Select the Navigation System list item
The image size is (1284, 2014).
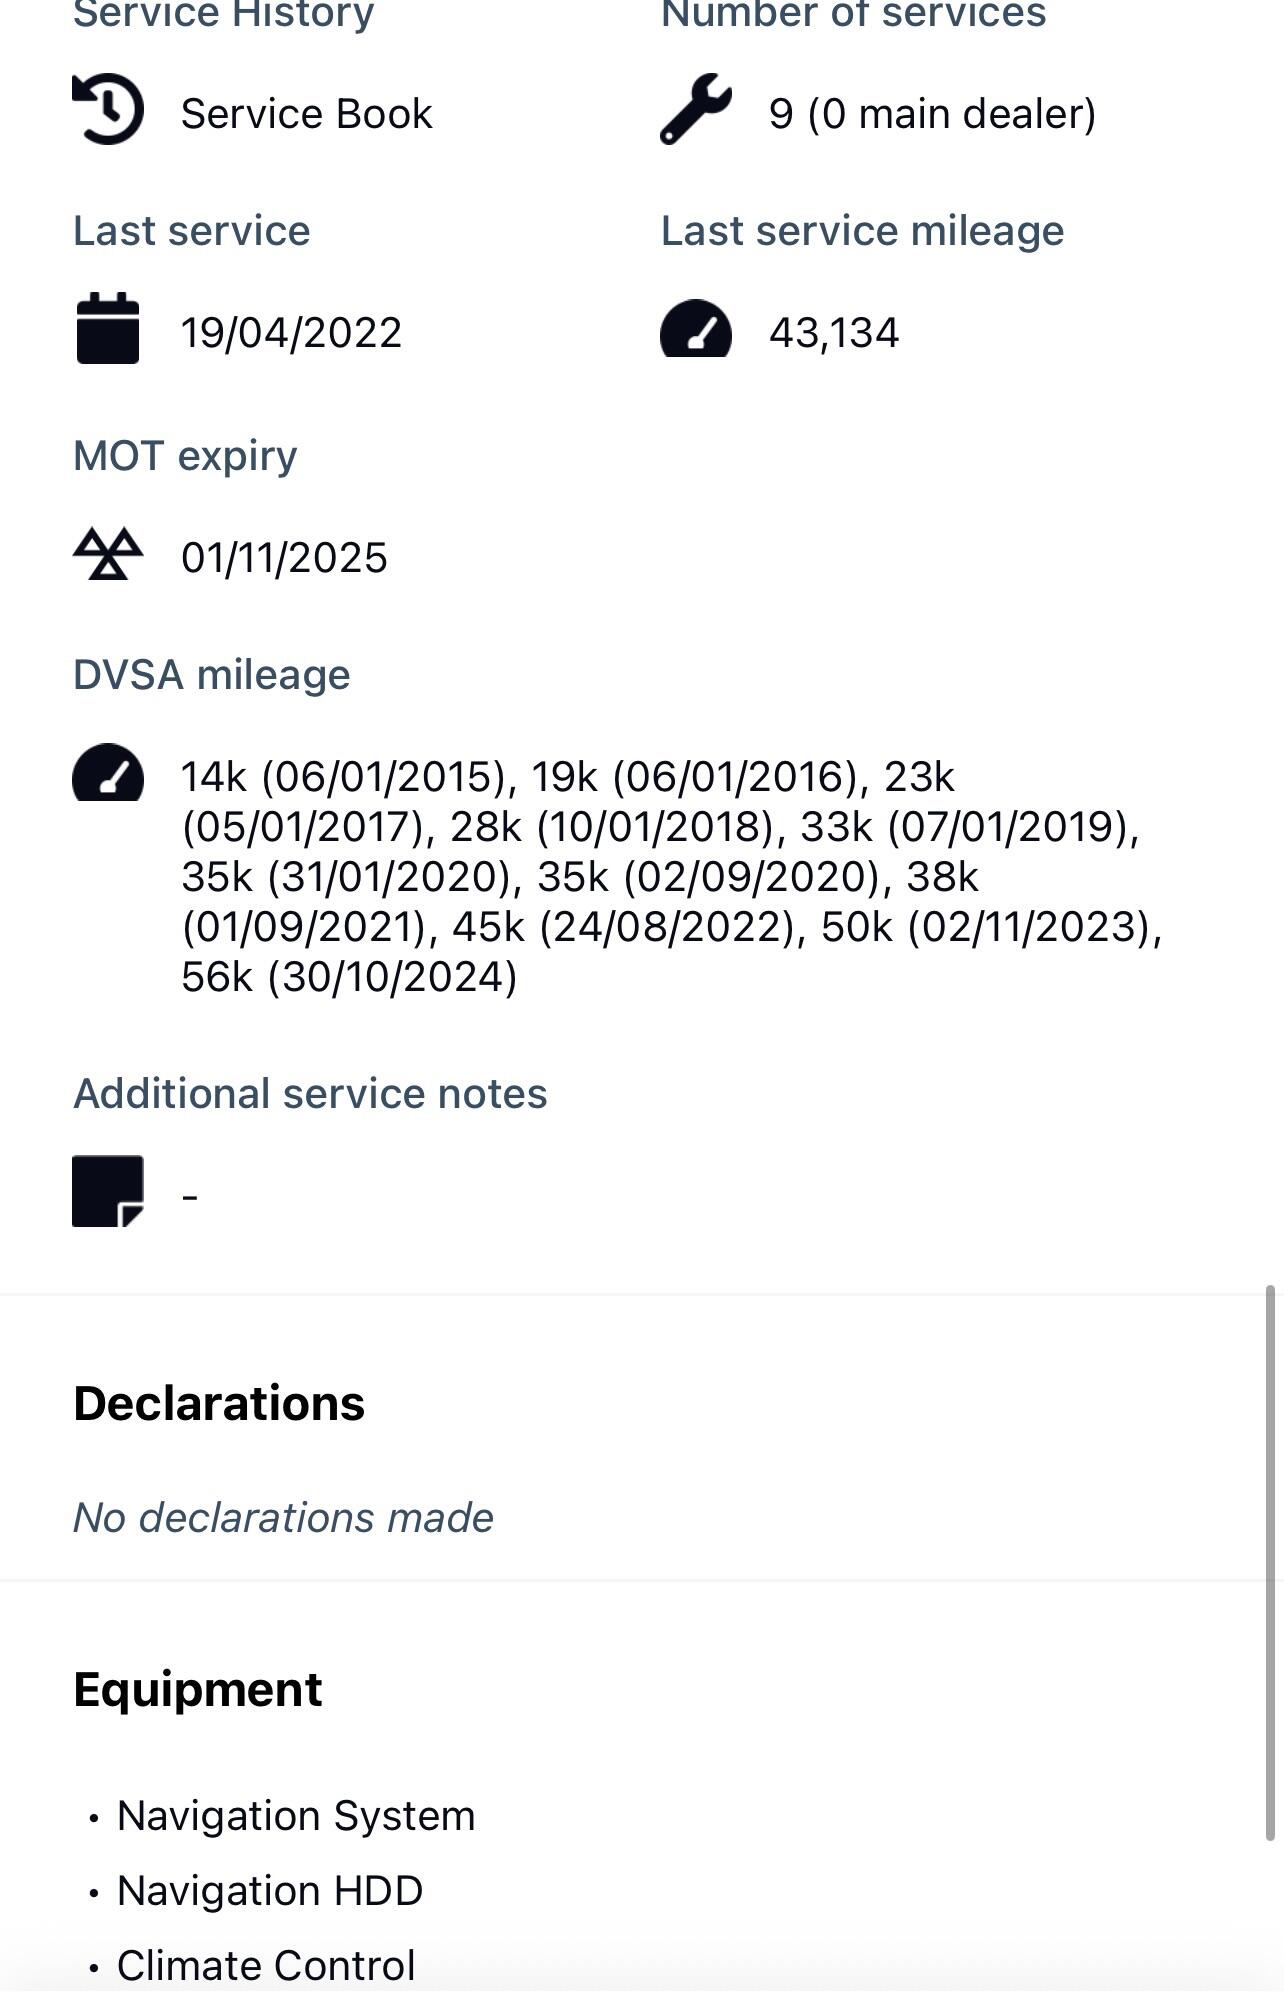point(295,1816)
